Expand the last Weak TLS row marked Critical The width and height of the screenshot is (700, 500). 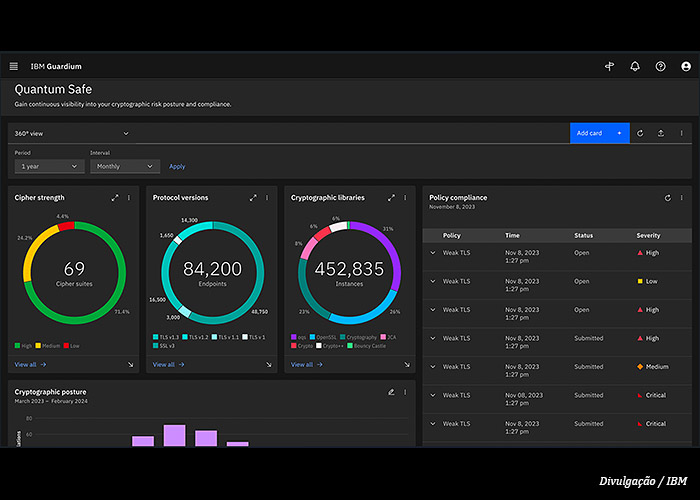(x=433, y=424)
